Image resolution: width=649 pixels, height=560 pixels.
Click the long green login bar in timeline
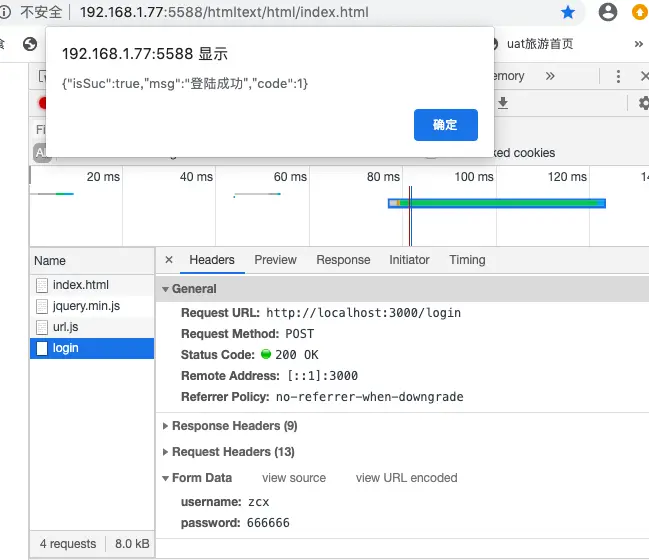point(497,203)
